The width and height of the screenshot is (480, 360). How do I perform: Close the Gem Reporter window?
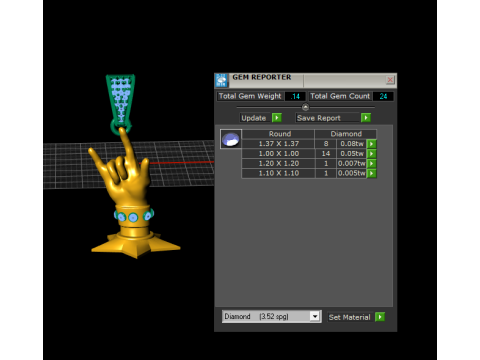[390, 80]
